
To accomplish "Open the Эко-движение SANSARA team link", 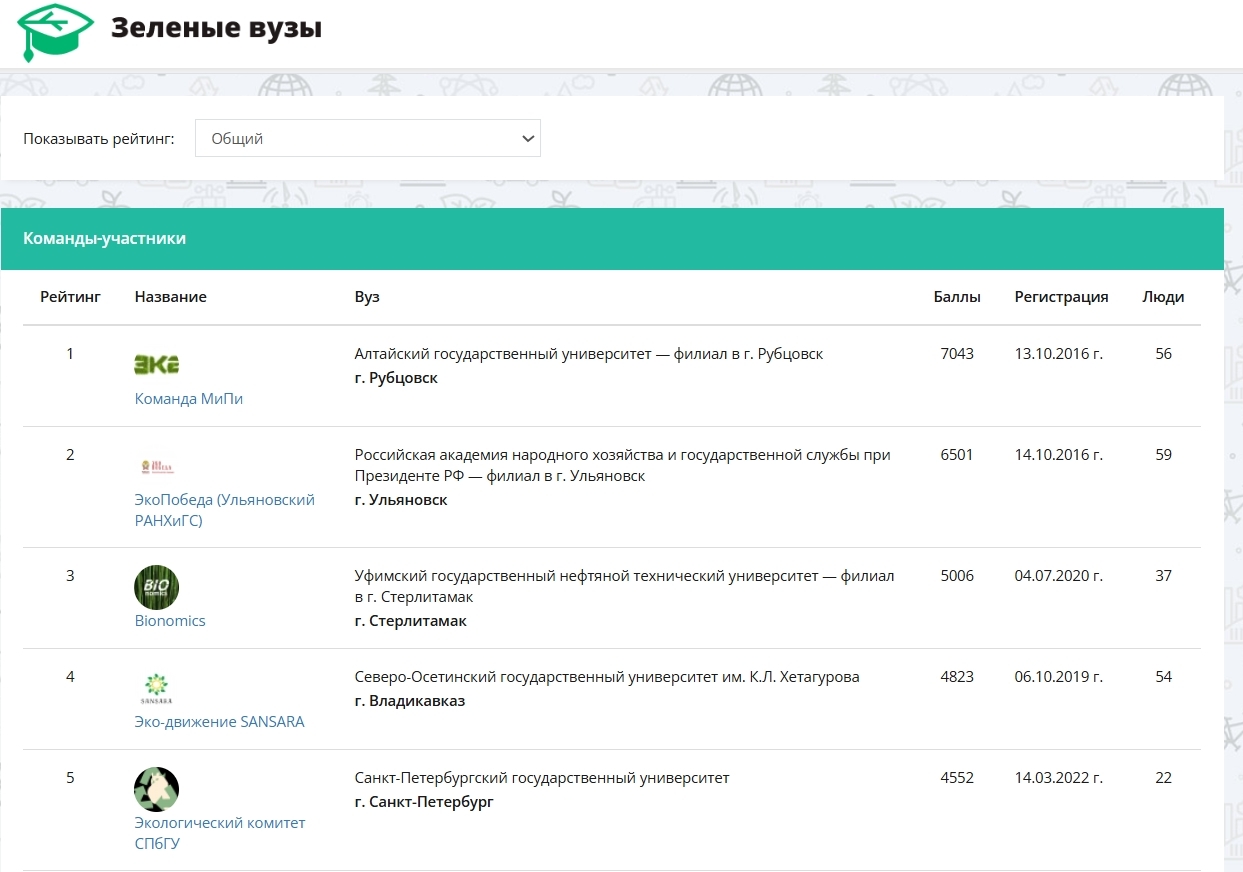I will click(x=219, y=722).
